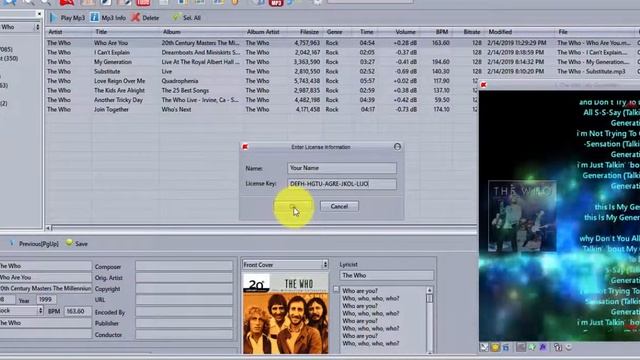Select the Substitute track row
This screenshot has width=640, height=360.
(x=342, y=71)
